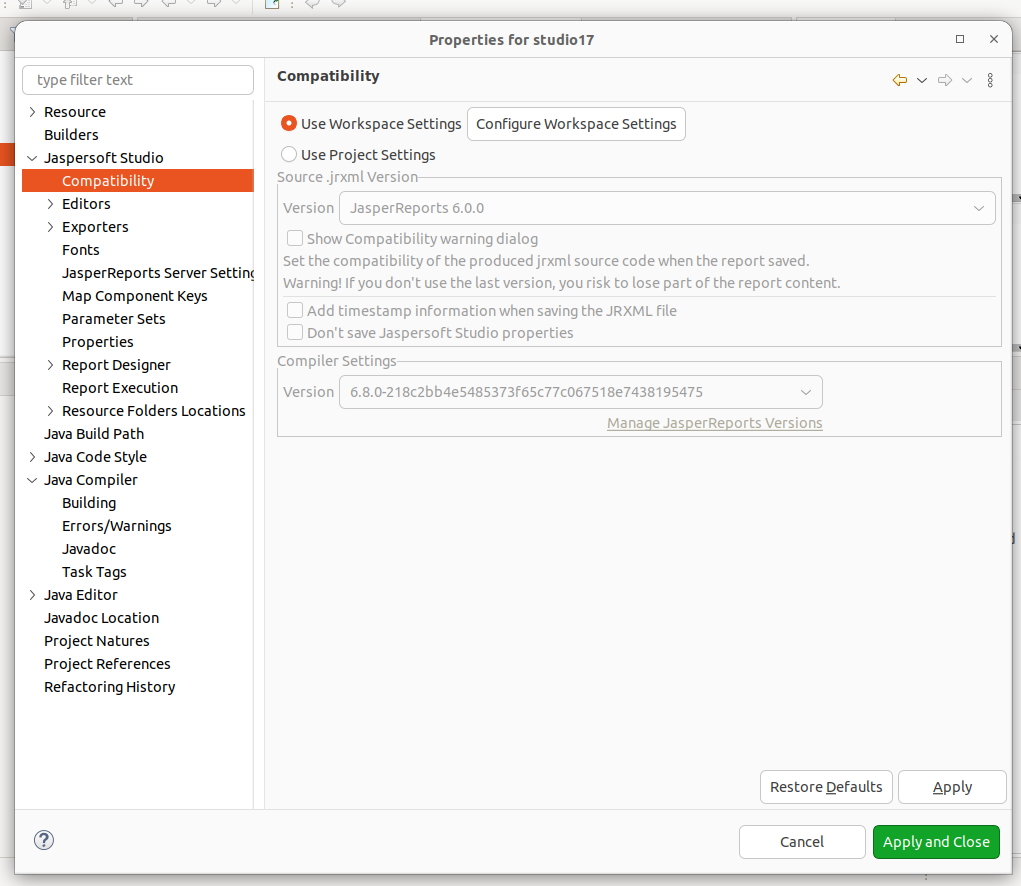Image resolution: width=1021 pixels, height=886 pixels.
Task: Click the forward navigation arrow icon
Action: [944, 80]
